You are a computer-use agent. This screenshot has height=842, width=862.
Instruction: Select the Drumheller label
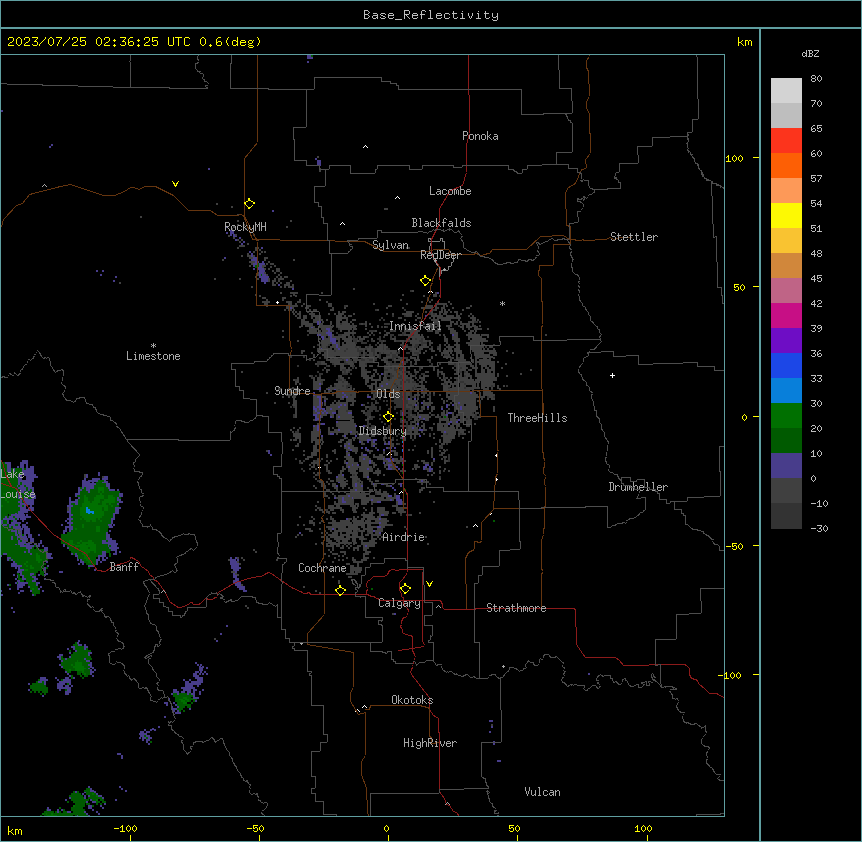(638, 487)
